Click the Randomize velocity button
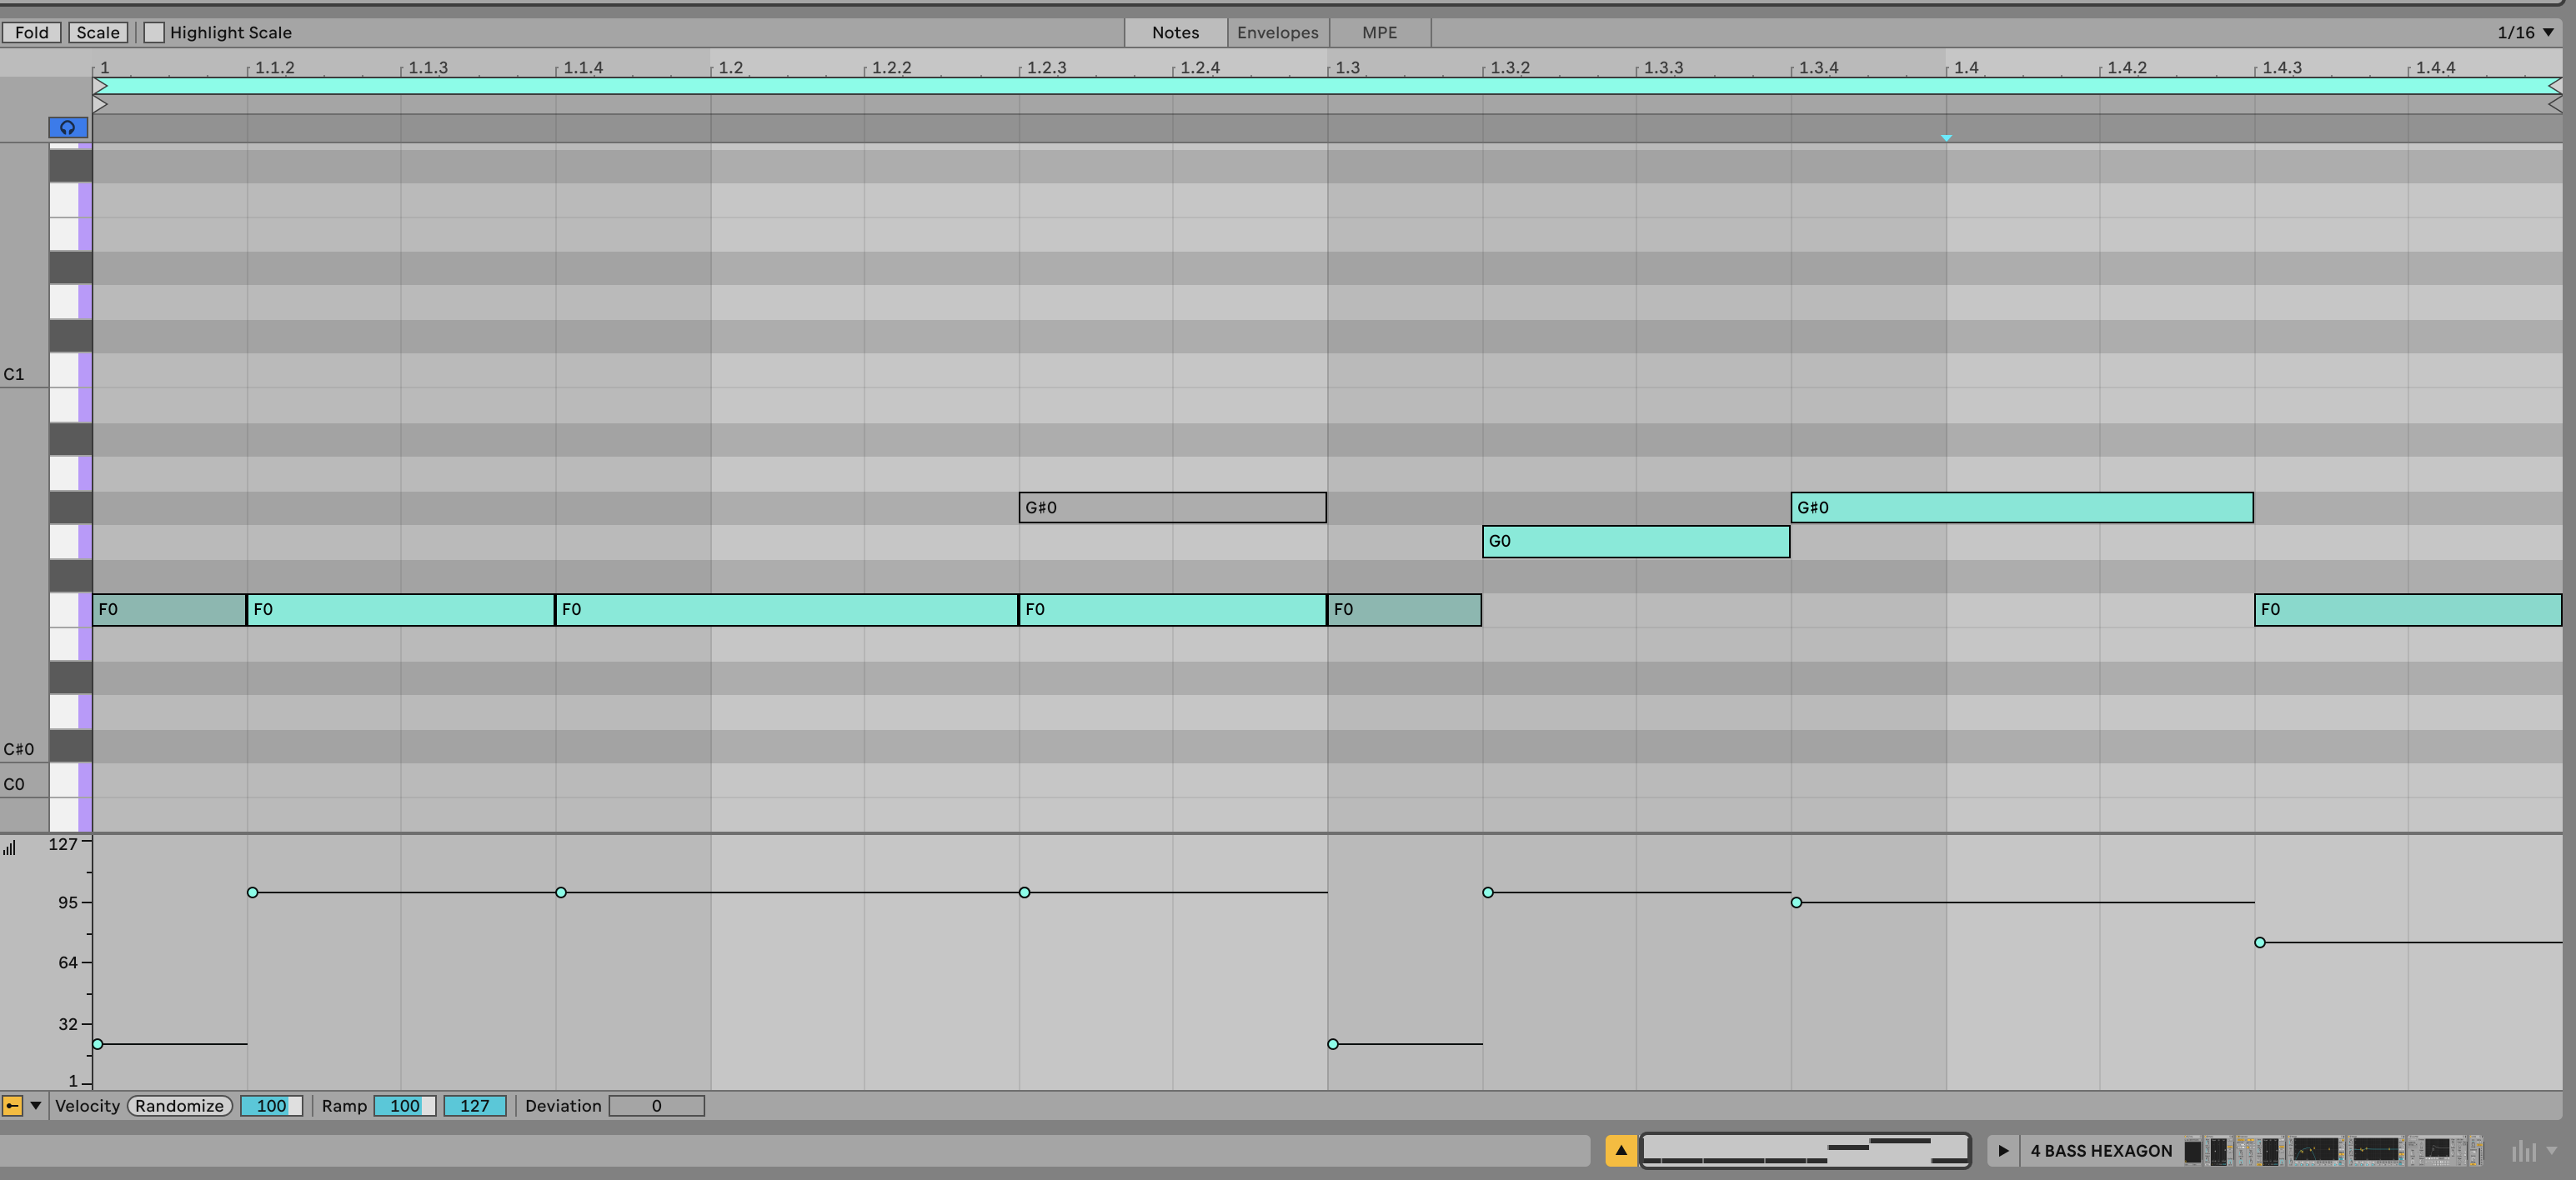Image resolution: width=2576 pixels, height=1180 pixels. (179, 1105)
